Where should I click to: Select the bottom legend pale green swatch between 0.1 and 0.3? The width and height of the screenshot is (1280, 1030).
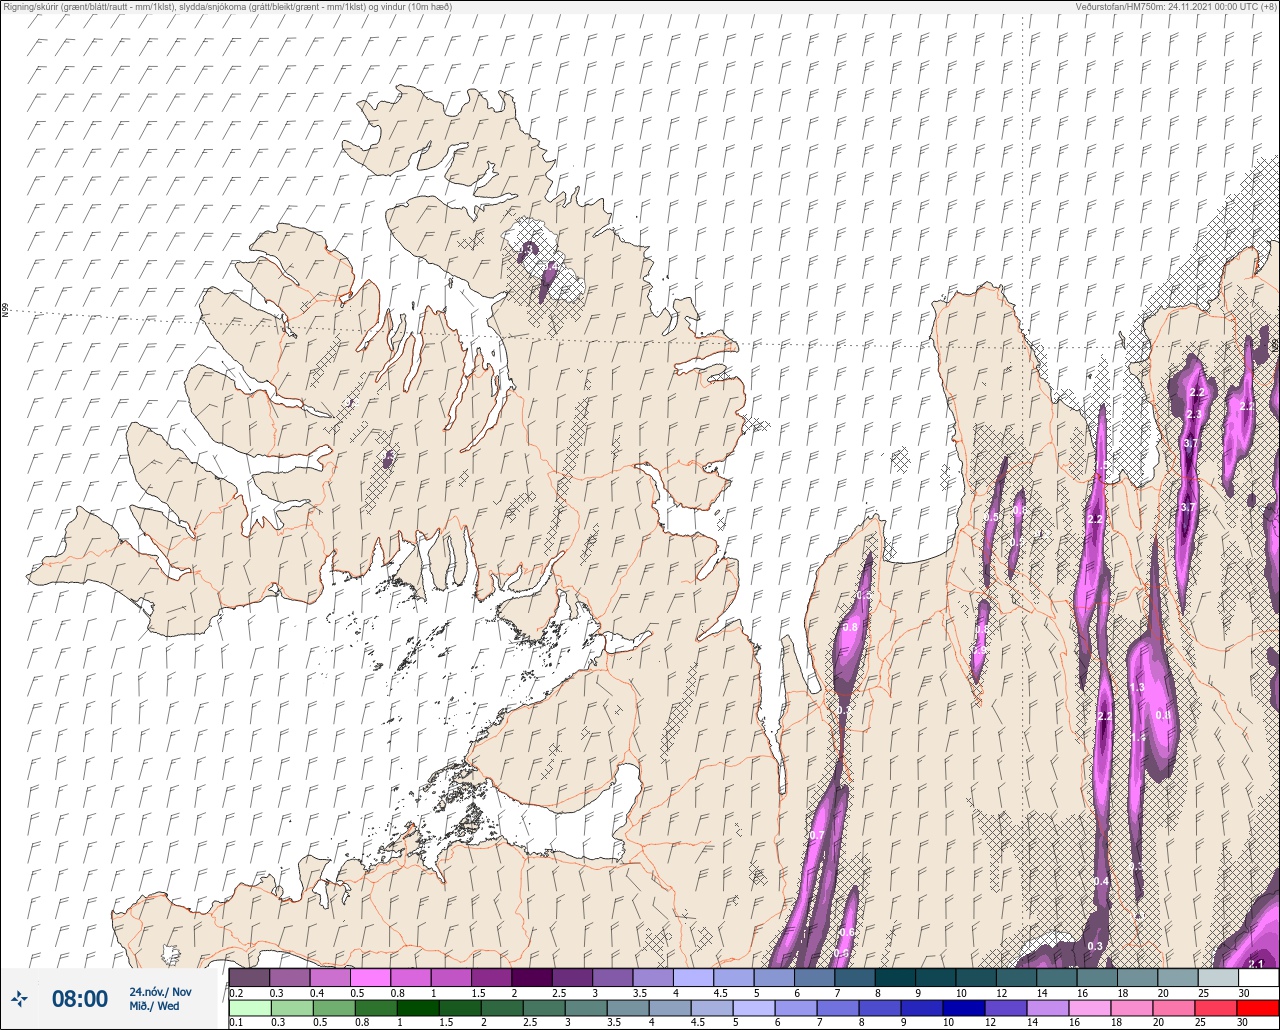pos(249,1007)
